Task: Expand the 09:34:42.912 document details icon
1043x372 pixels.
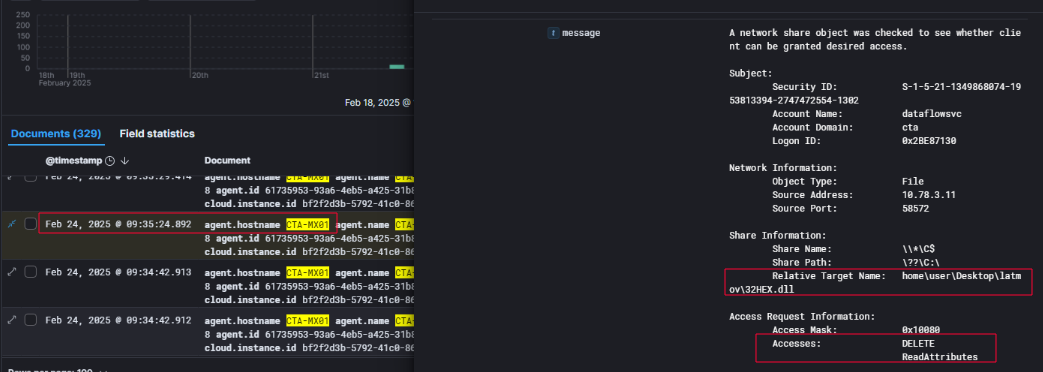Action: (11, 320)
